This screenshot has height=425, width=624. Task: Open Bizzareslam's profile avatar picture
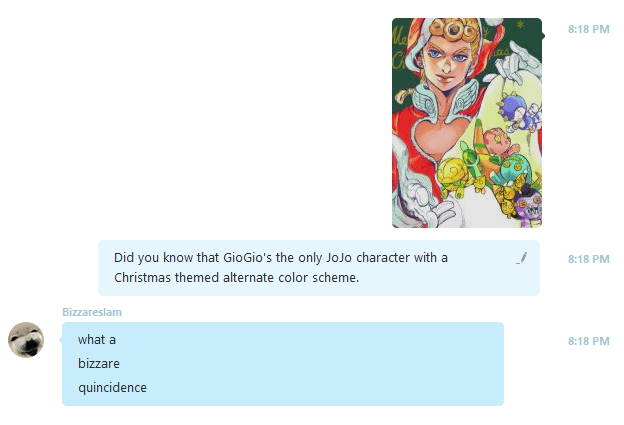click(x=25, y=340)
